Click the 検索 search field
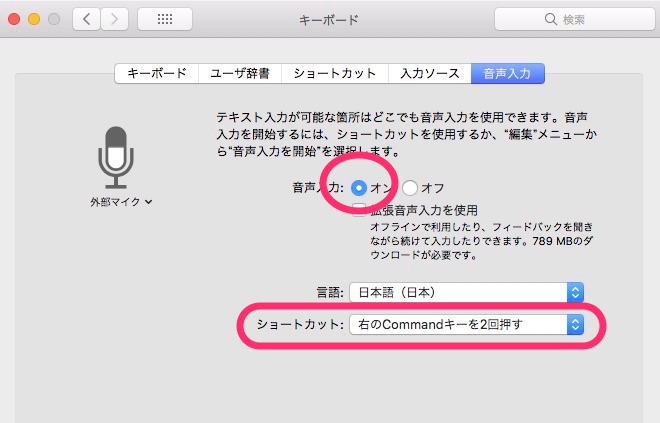 coord(575,19)
